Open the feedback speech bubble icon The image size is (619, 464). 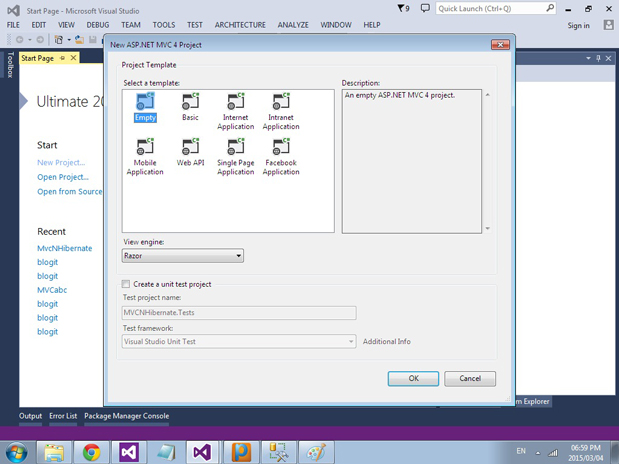pyautogui.click(x=425, y=8)
